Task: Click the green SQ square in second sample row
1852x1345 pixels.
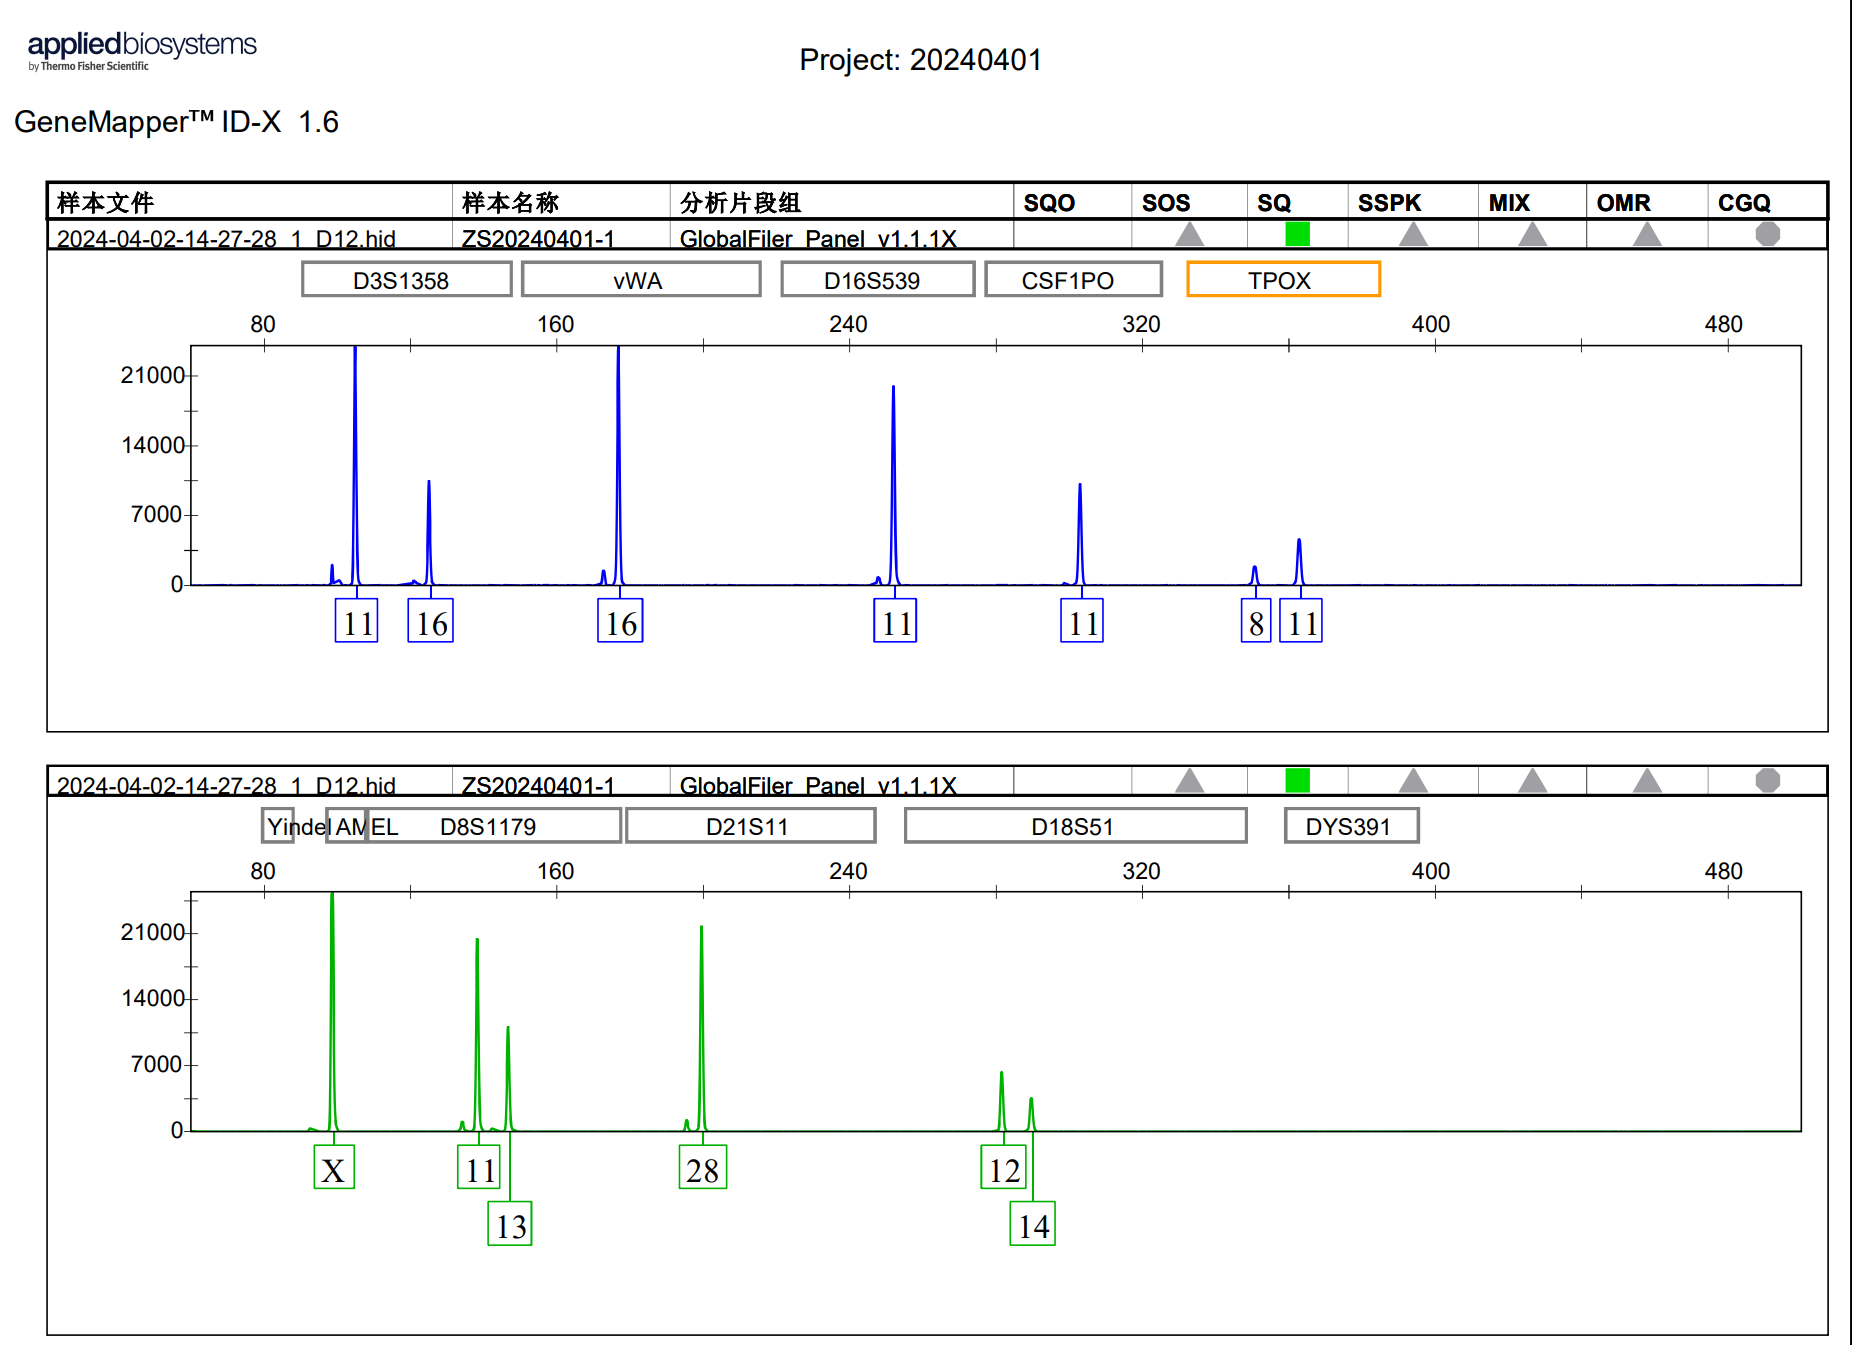Action: click(1297, 780)
